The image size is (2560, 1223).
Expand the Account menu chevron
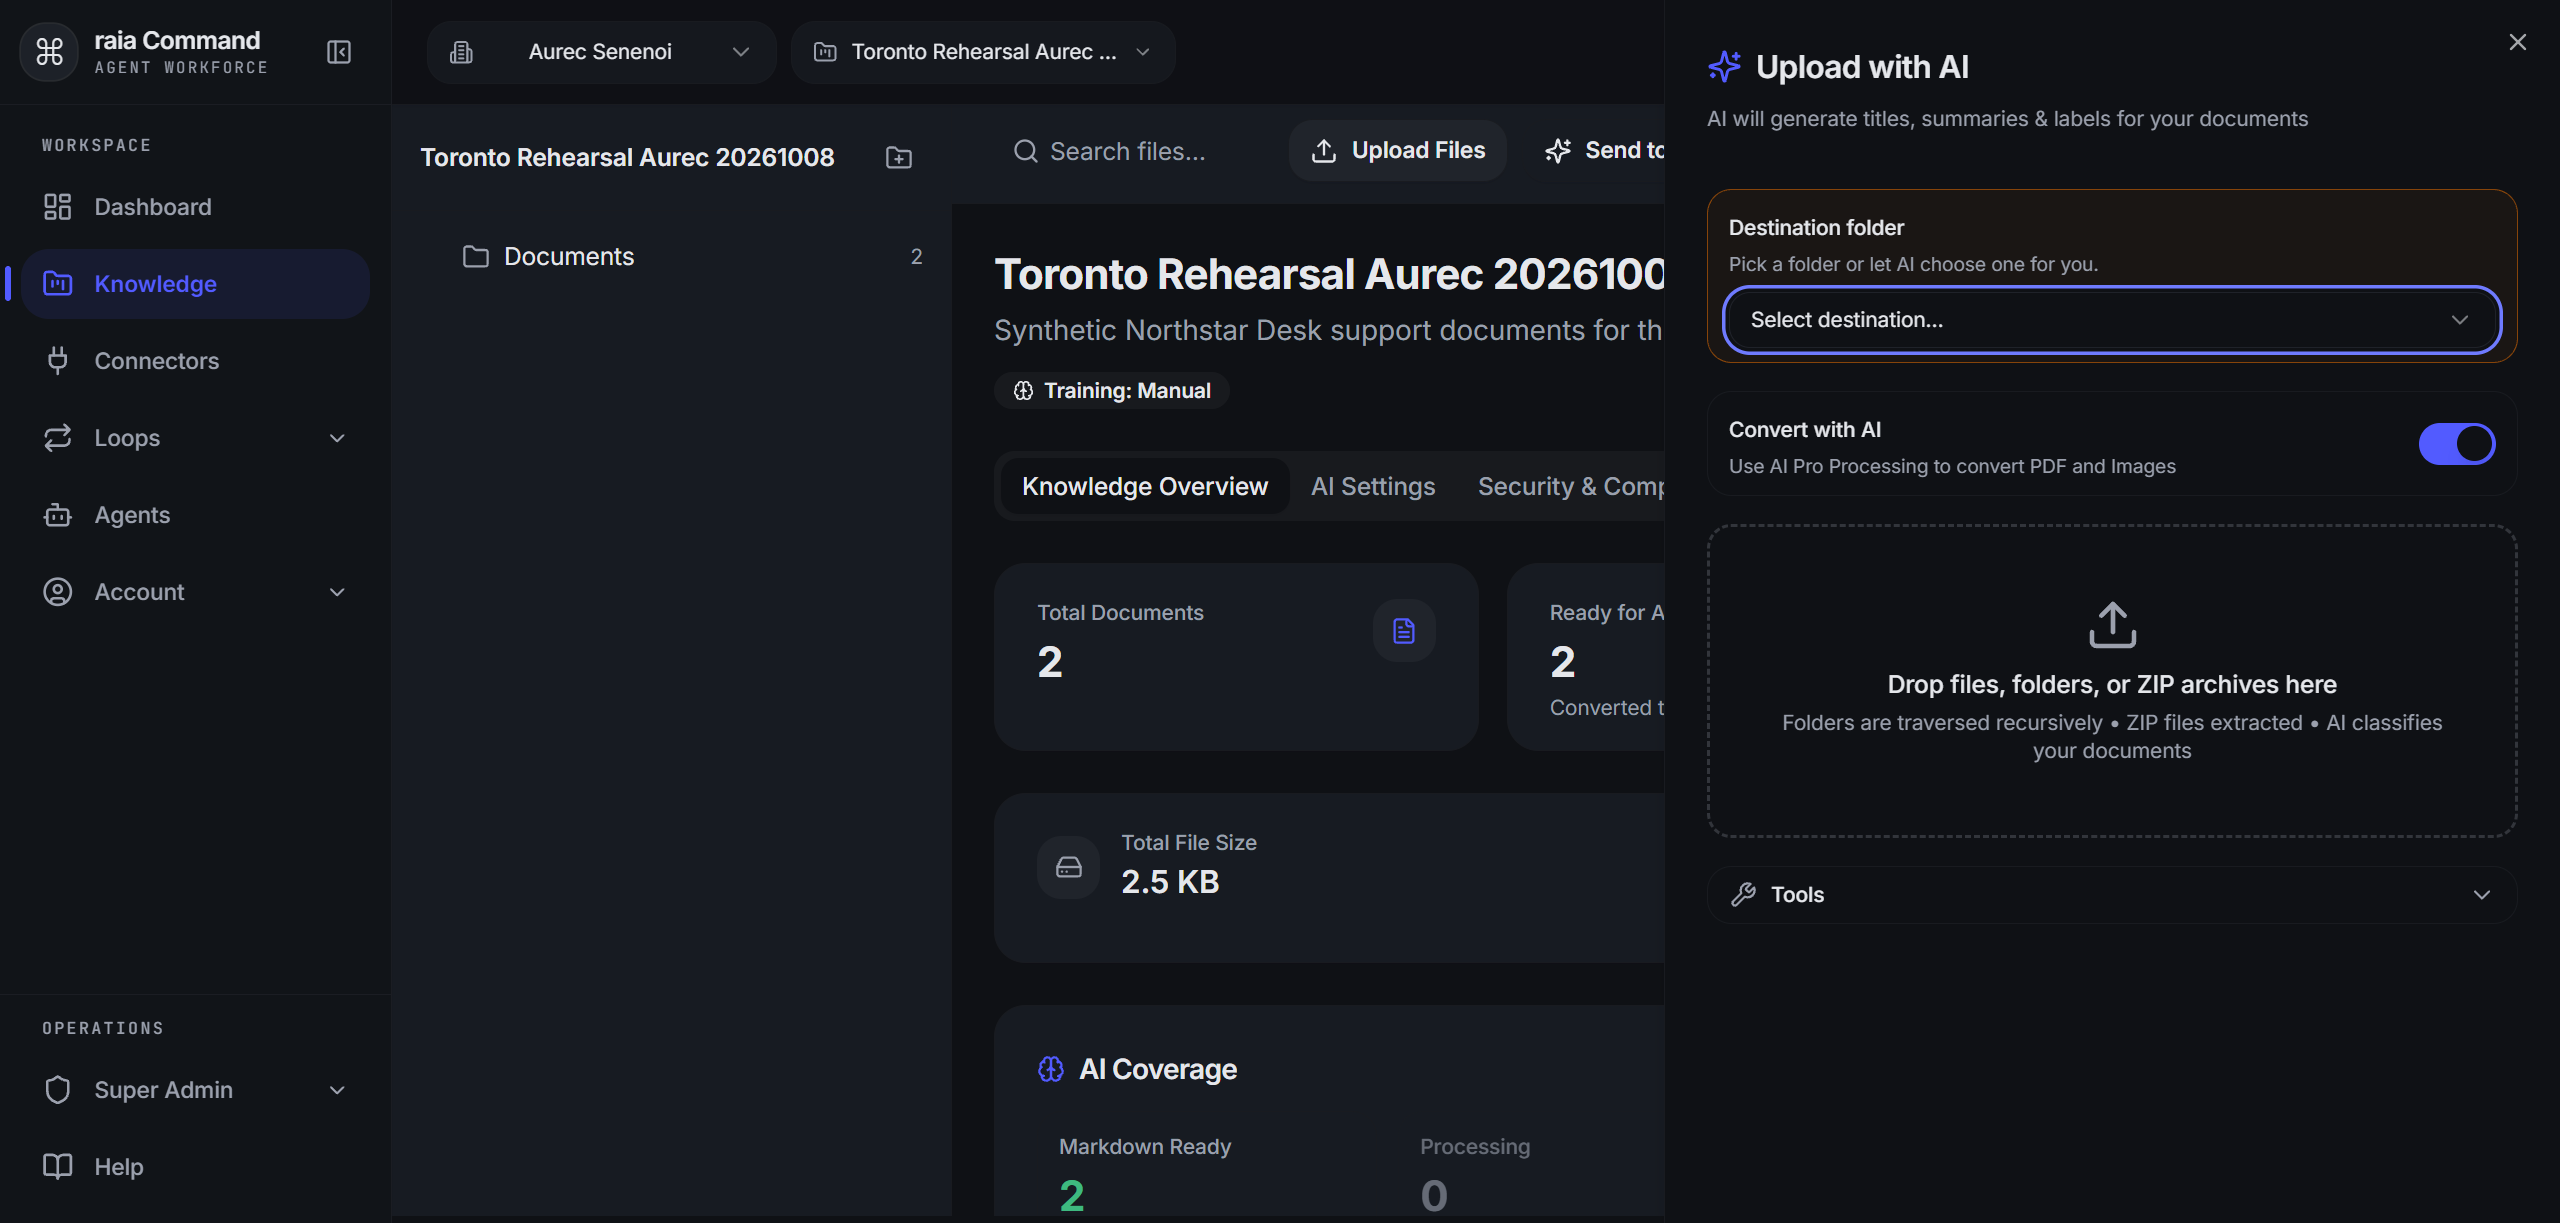coord(337,592)
